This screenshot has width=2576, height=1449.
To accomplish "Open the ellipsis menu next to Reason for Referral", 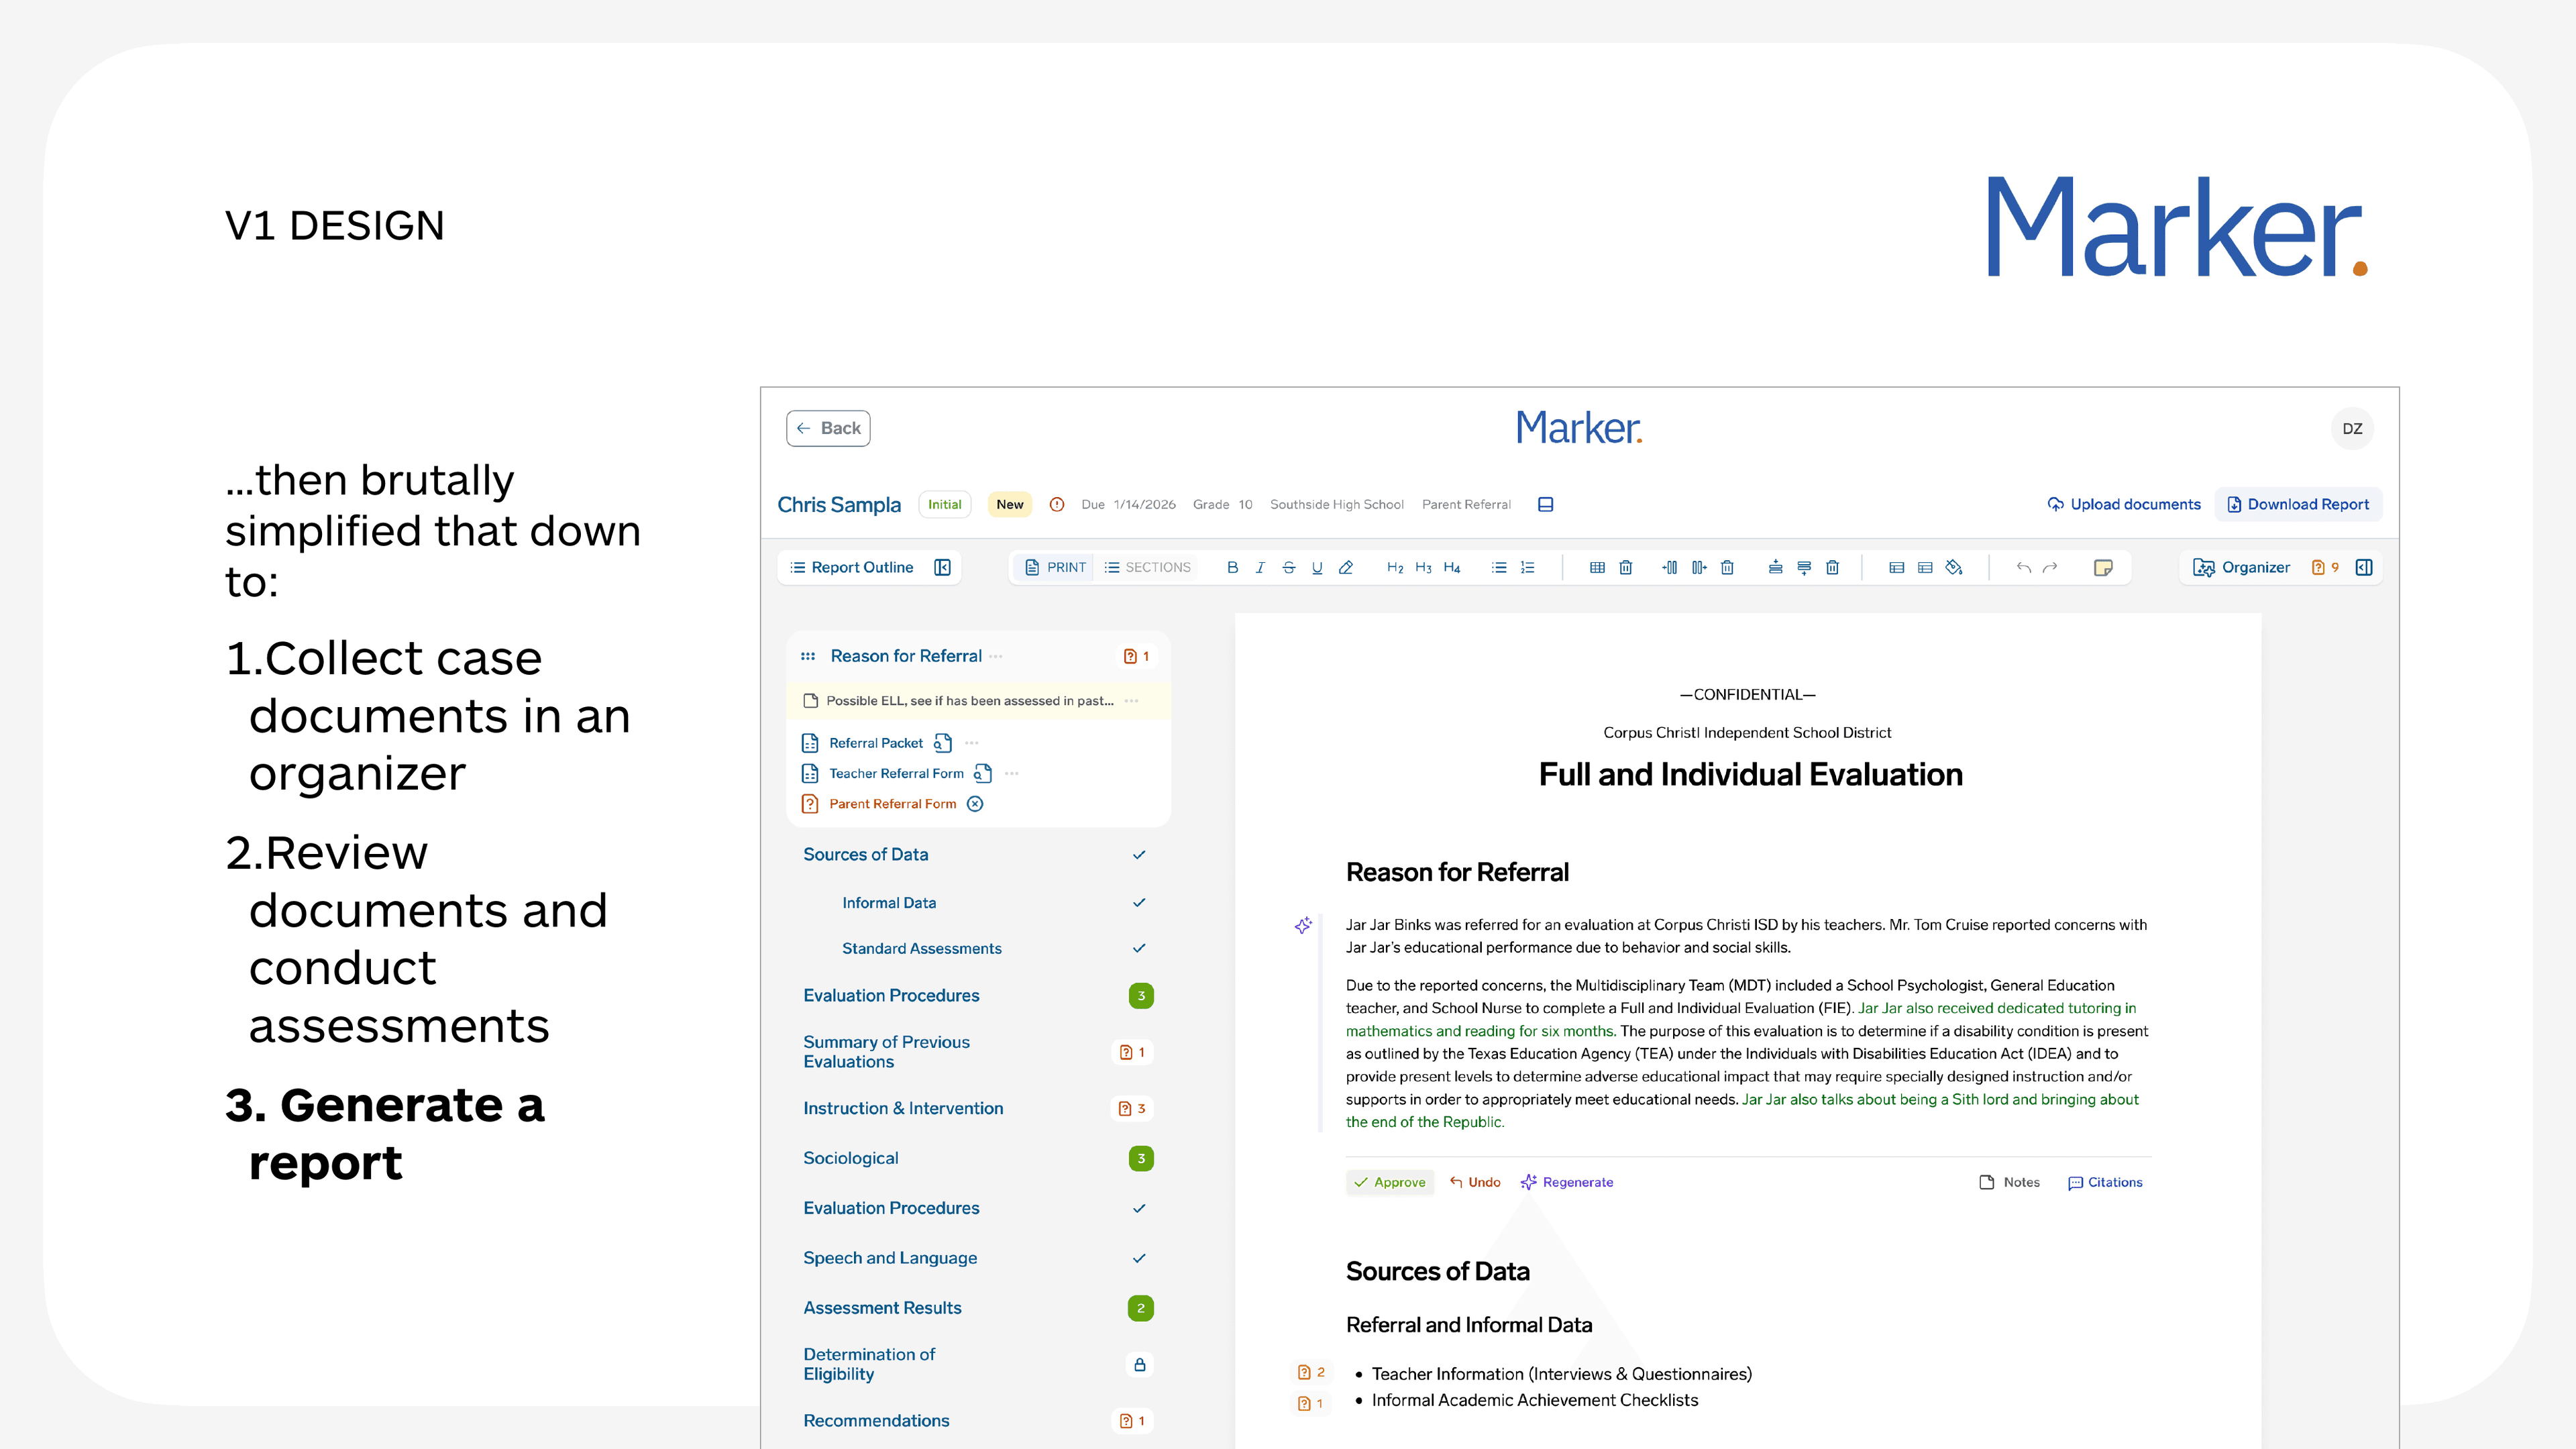I will (x=995, y=656).
